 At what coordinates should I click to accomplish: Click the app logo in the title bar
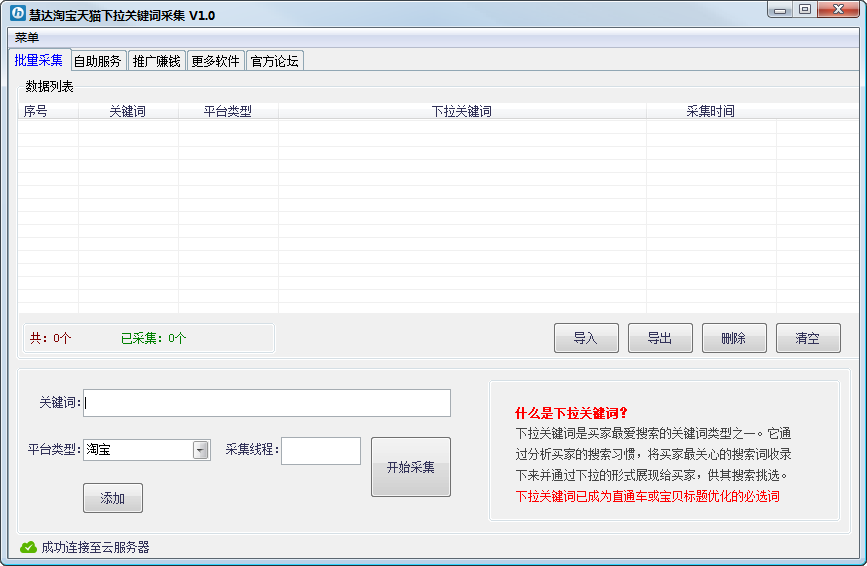point(17,14)
